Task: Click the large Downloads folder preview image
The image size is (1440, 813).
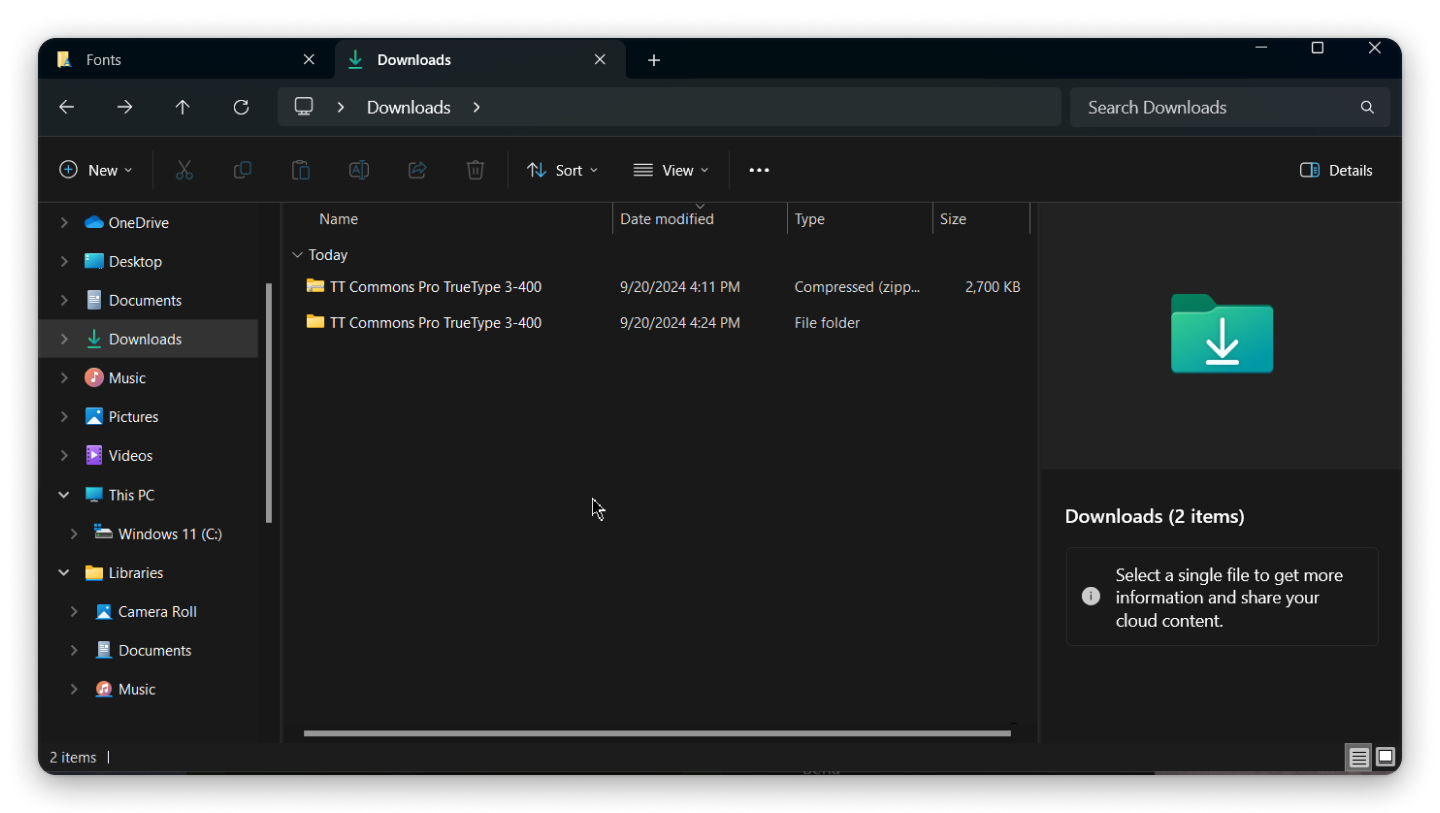Action: [1222, 334]
